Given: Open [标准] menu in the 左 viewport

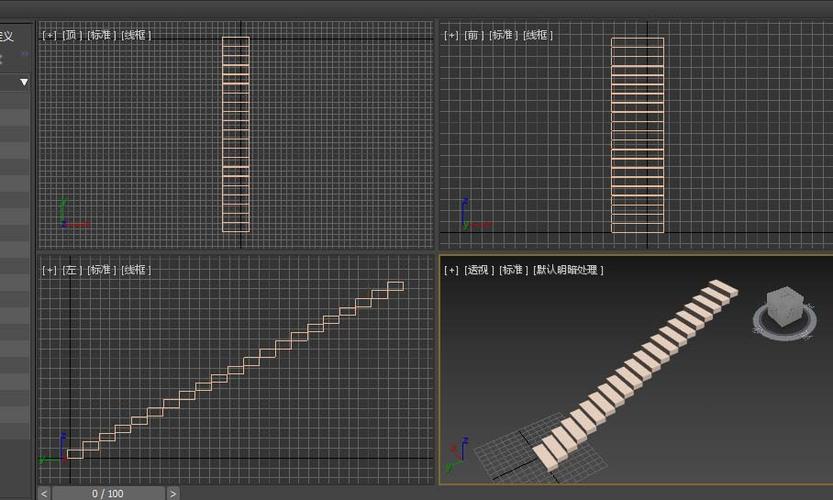Looking at the screenshot, I should 101,270.
